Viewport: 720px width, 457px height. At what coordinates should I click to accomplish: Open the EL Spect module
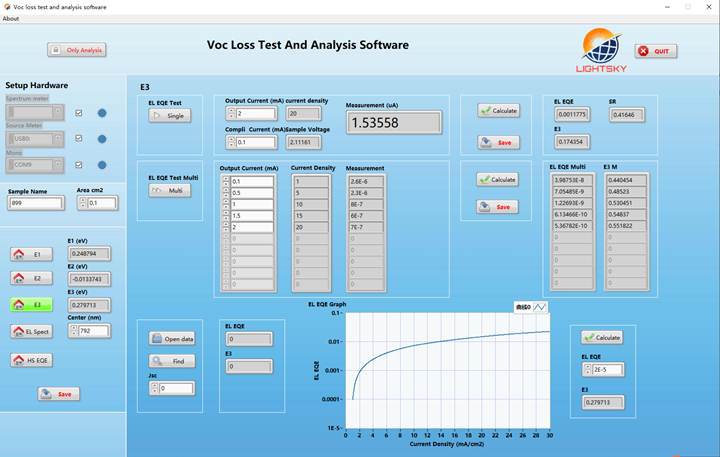pyautogui.click(x=31, y=330)
